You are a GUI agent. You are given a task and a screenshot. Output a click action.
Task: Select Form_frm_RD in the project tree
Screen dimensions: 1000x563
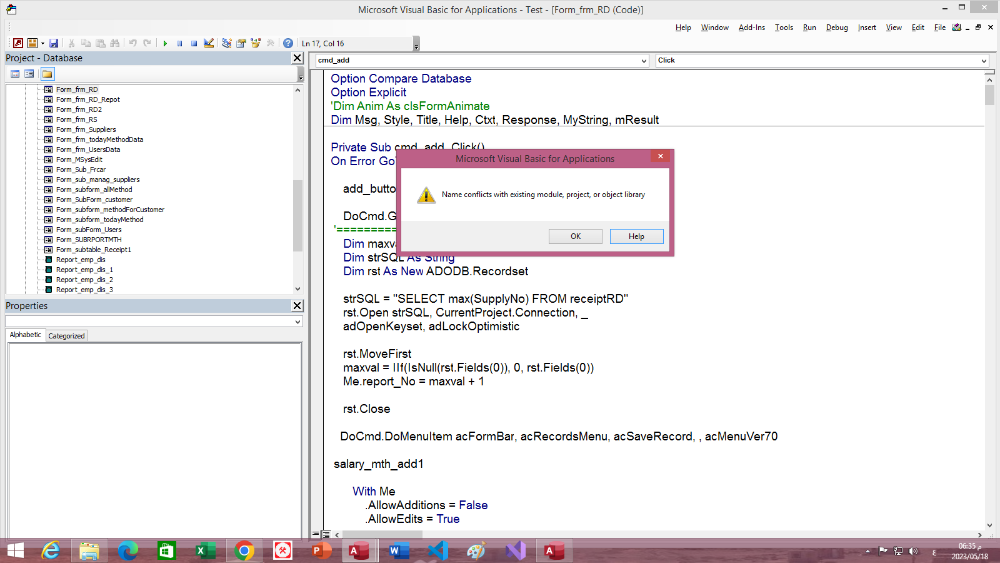click(77, 90)
